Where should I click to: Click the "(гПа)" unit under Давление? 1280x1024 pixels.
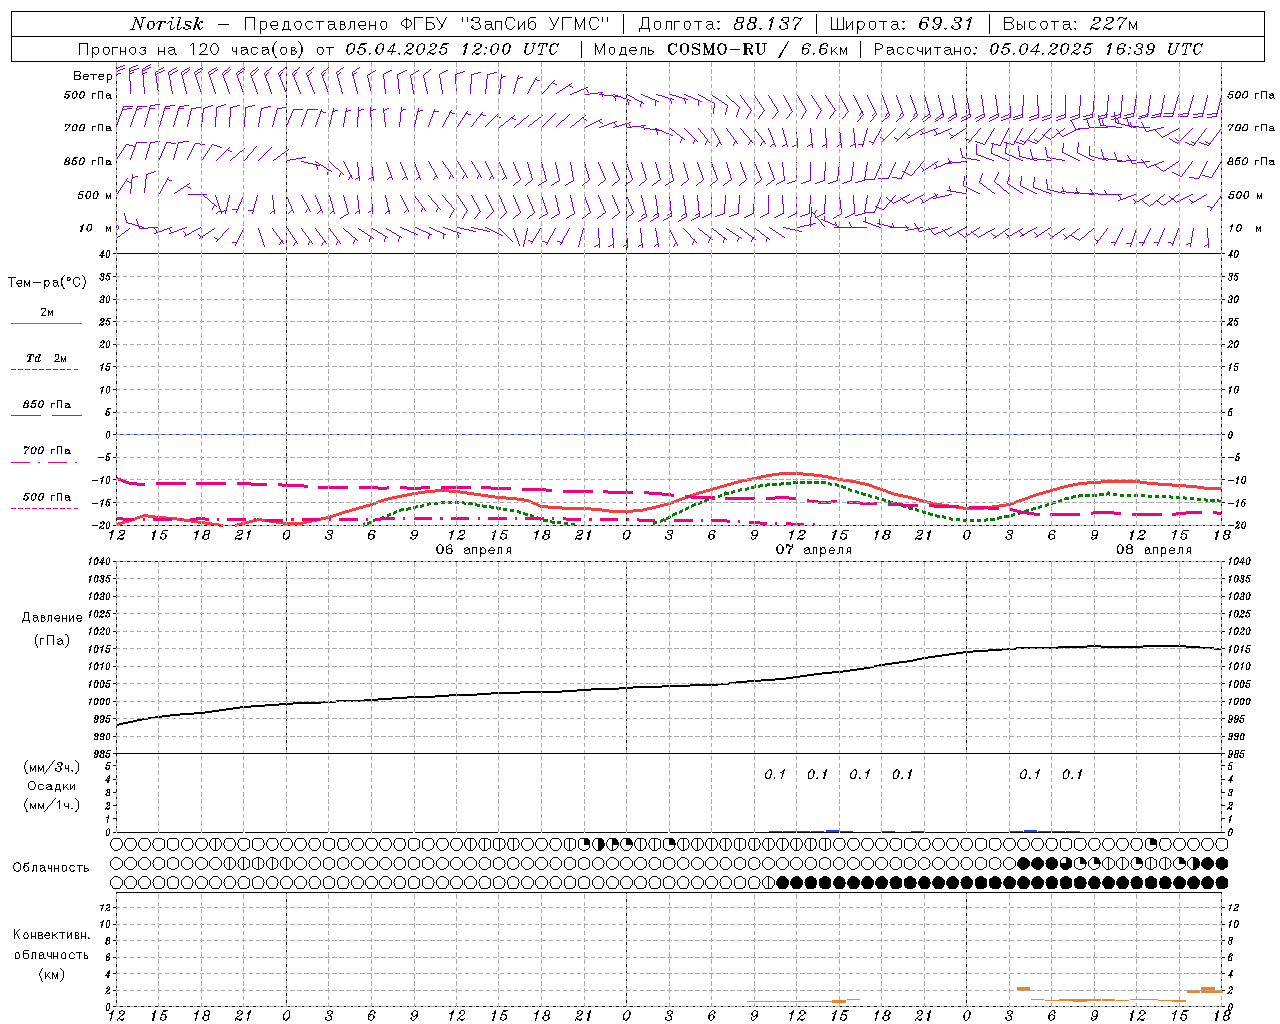coord(52,641)
